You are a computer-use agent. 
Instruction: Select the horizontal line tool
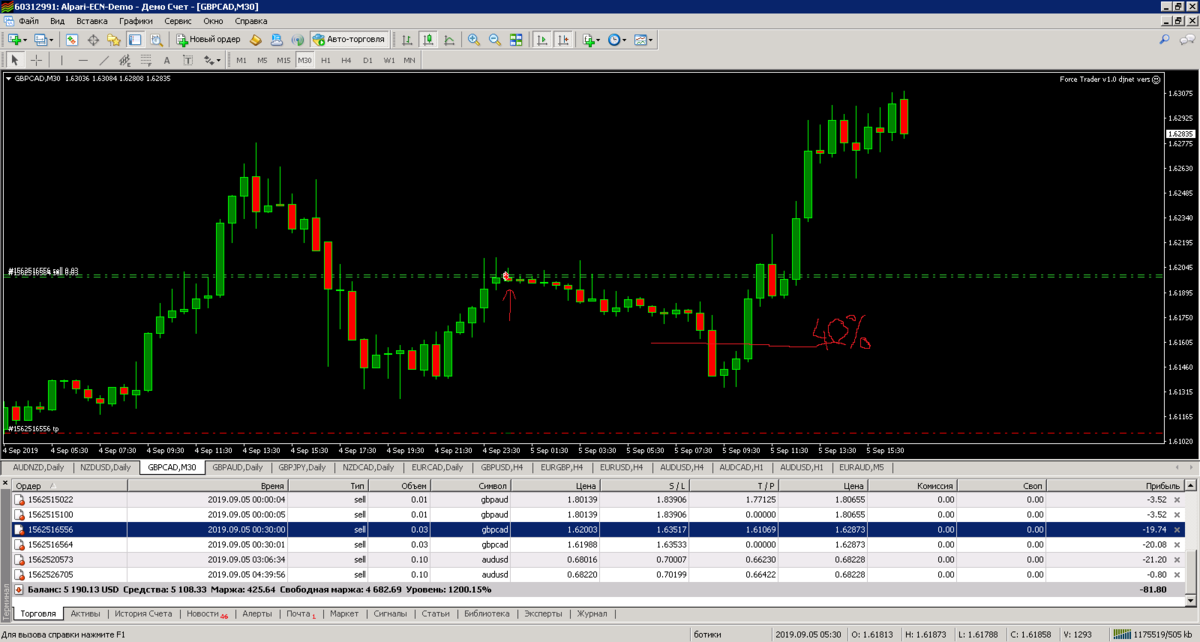[83, 60]
